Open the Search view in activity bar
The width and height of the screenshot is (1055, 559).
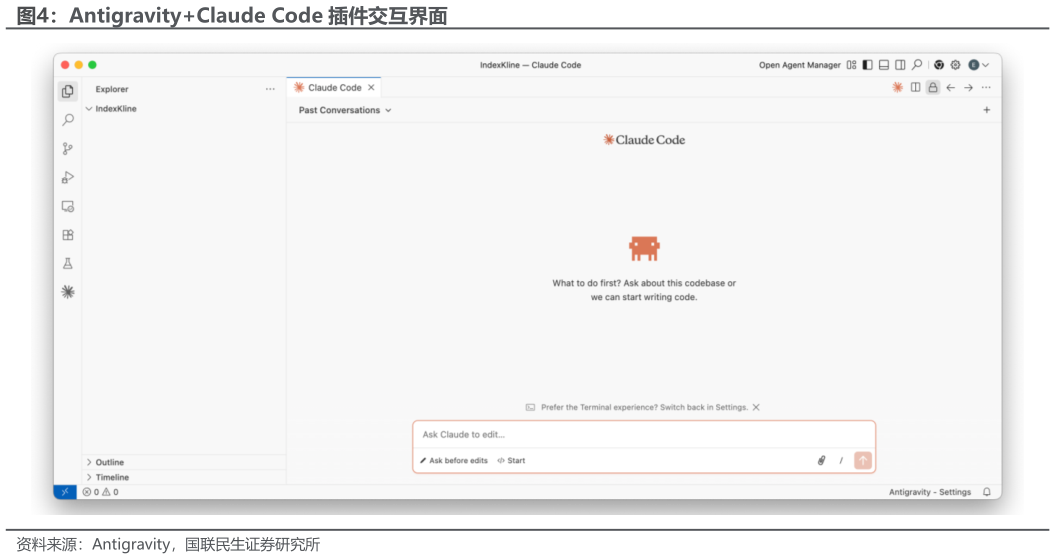pyautogui.click(x=68, y=120)
